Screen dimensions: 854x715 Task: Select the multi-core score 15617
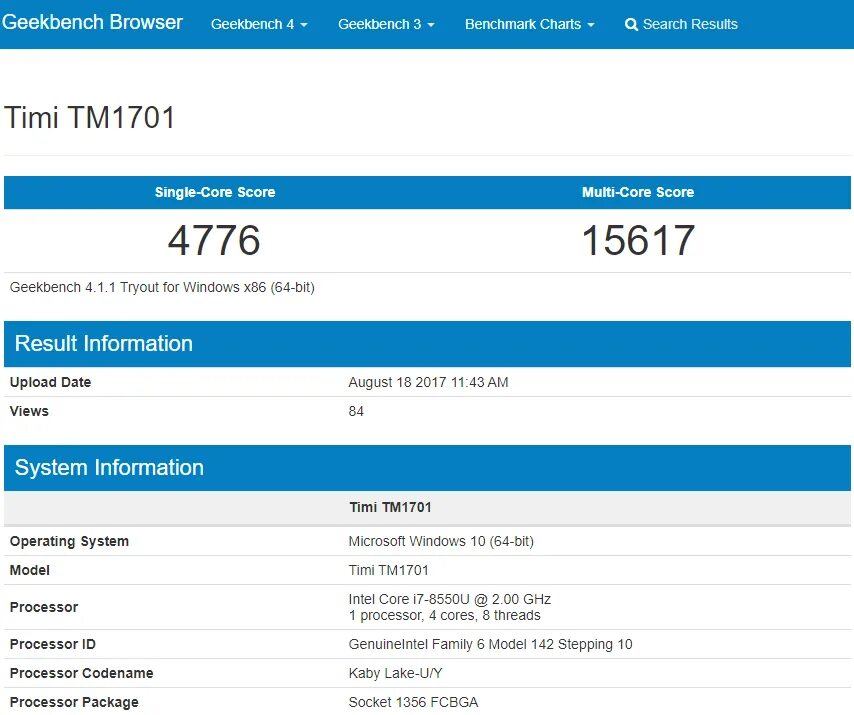tap(638, 240)
